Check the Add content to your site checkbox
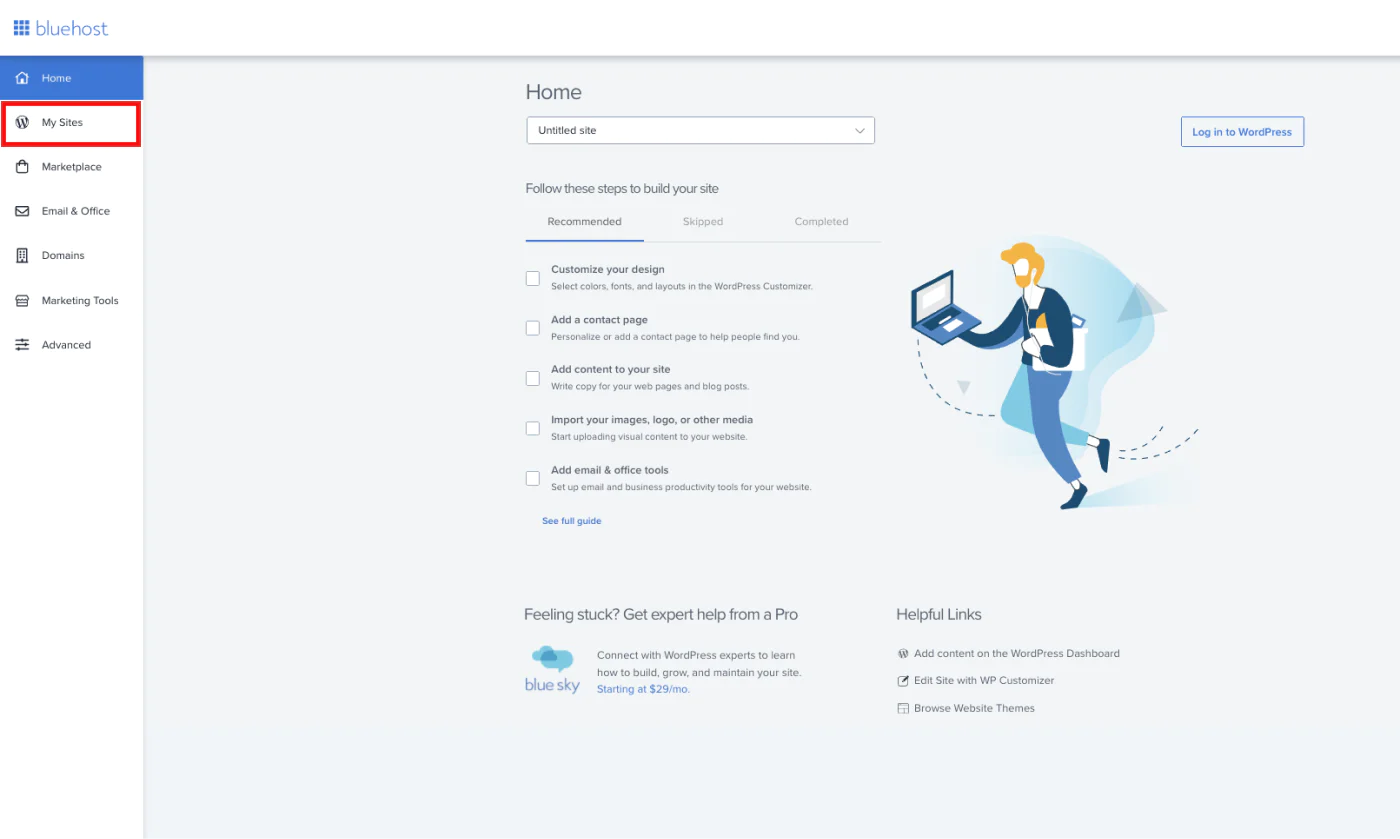This screenshot has width=1400, height=839. tap(533, 378)
